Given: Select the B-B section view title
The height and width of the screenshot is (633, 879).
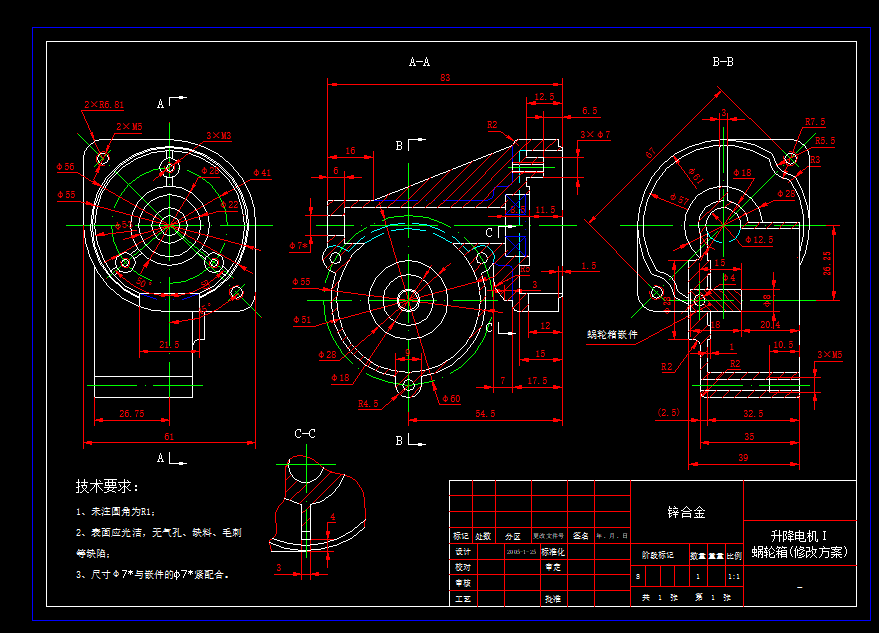Looking at the screenshot, I should tap(723, 62).
